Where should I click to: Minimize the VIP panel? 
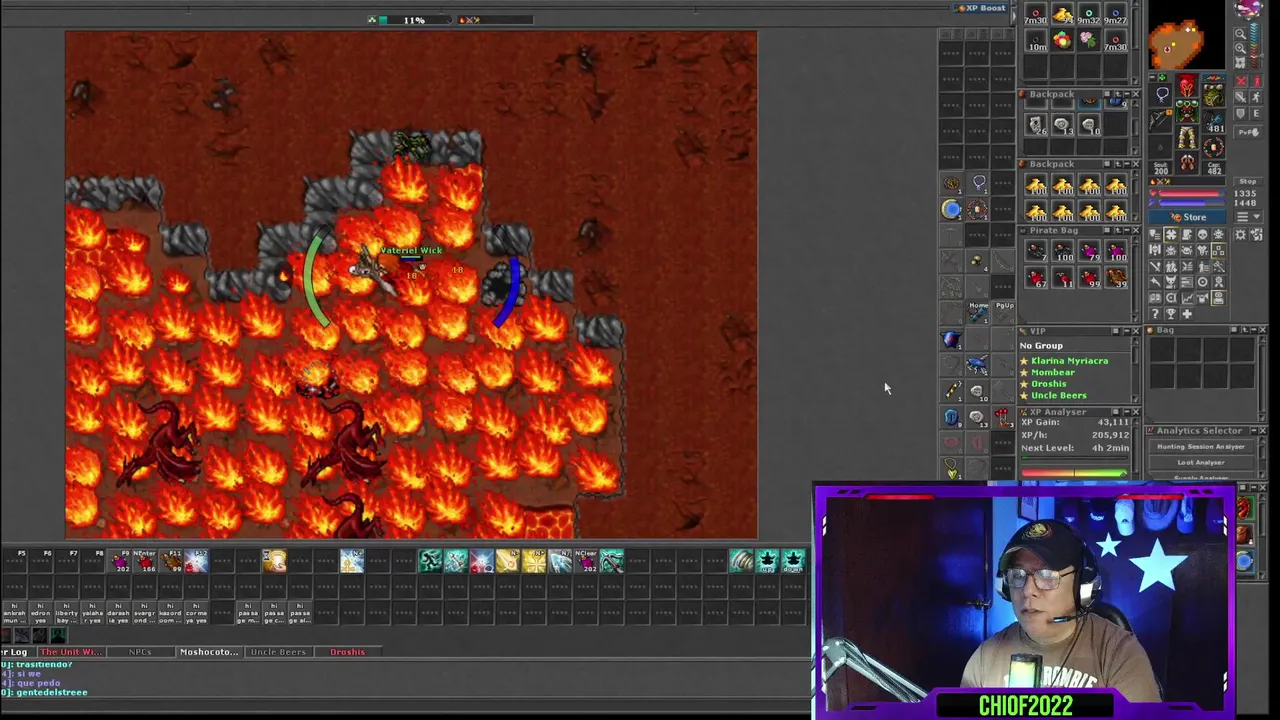[1125, 331]
